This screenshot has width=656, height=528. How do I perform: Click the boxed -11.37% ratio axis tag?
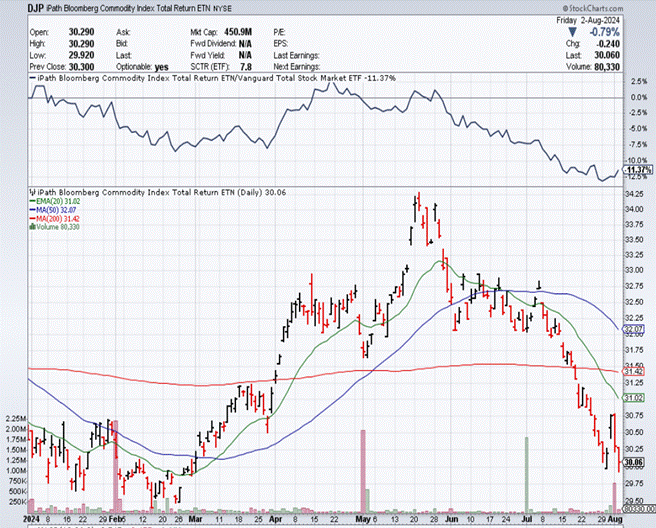[x=638, y=170]
